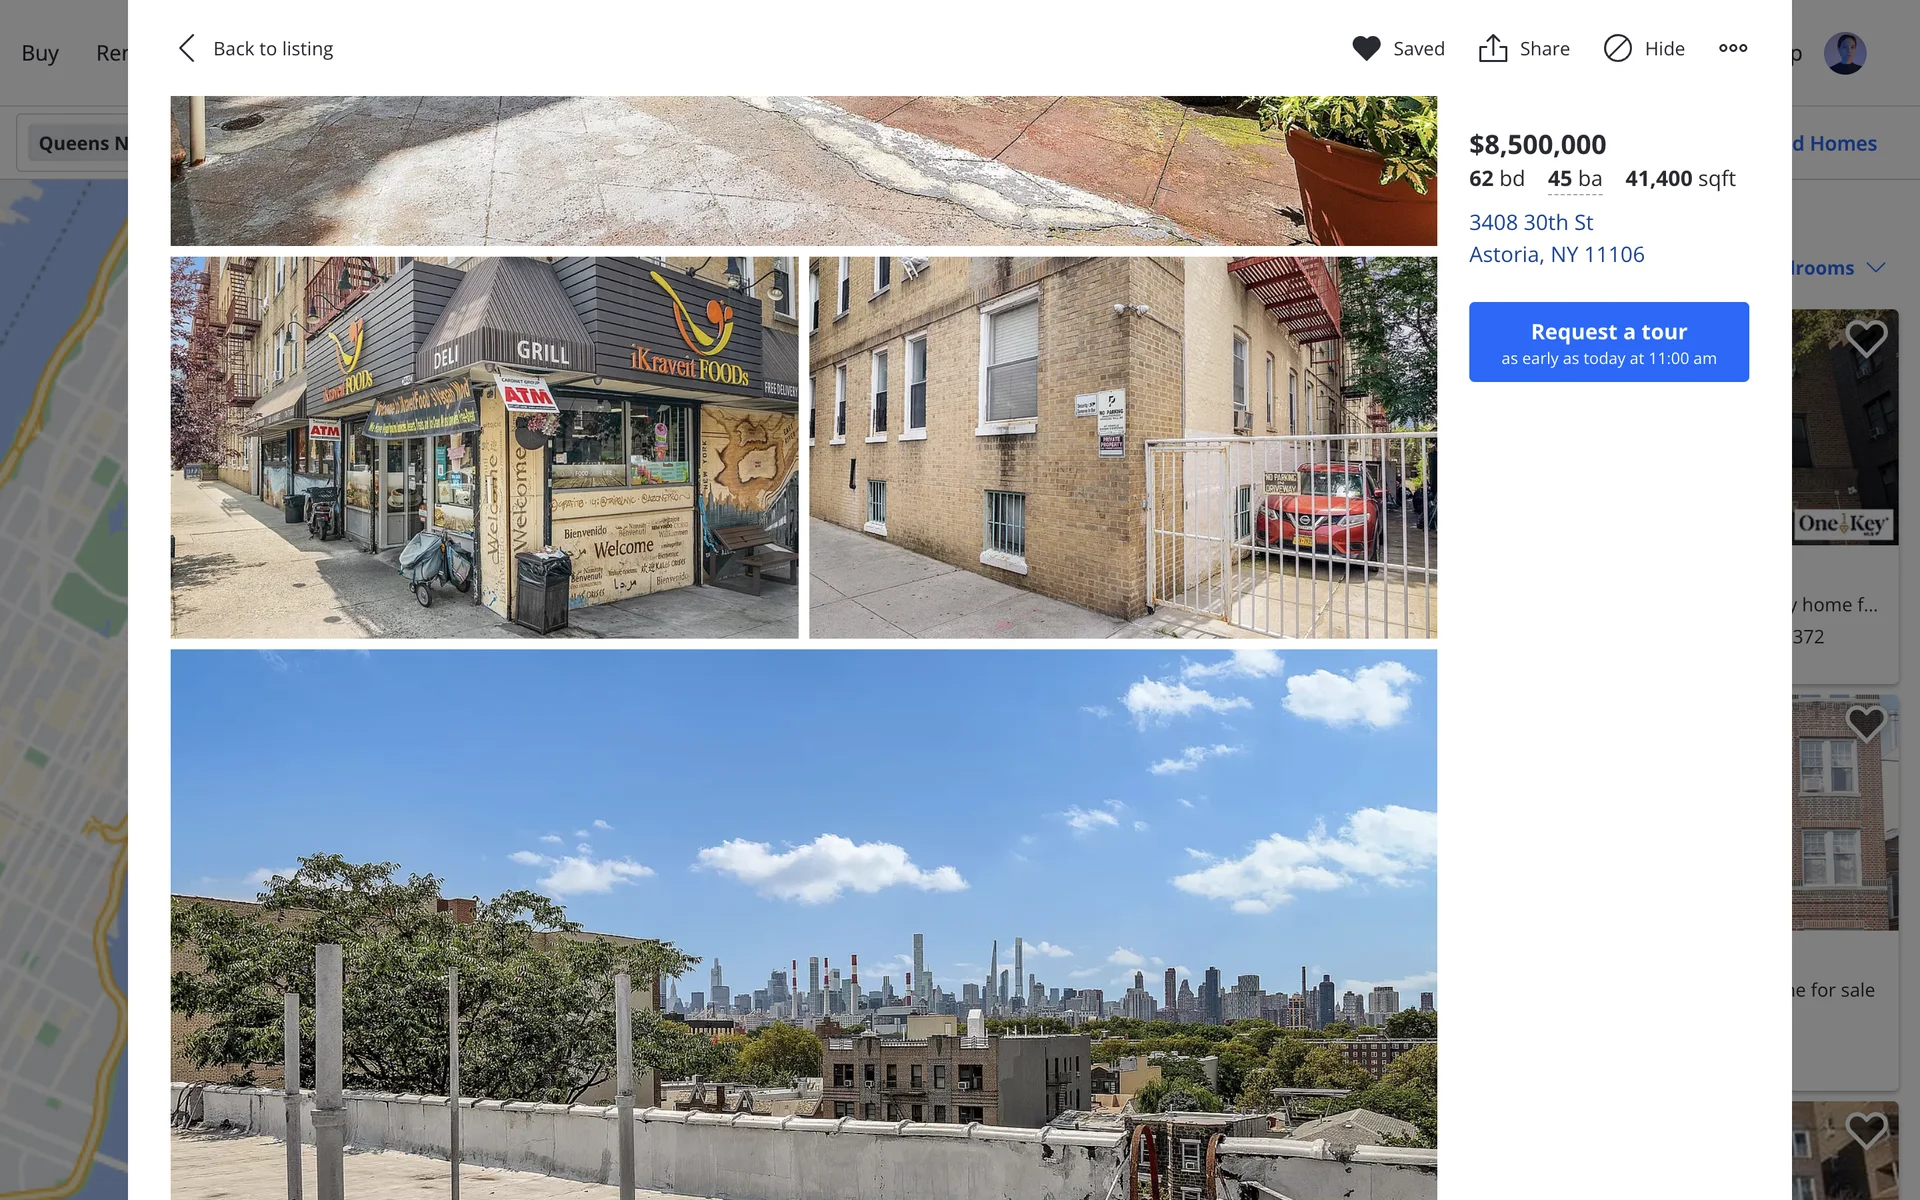
Task: Expand the bedrooms filter chevron
Action: pos(1876,268)
